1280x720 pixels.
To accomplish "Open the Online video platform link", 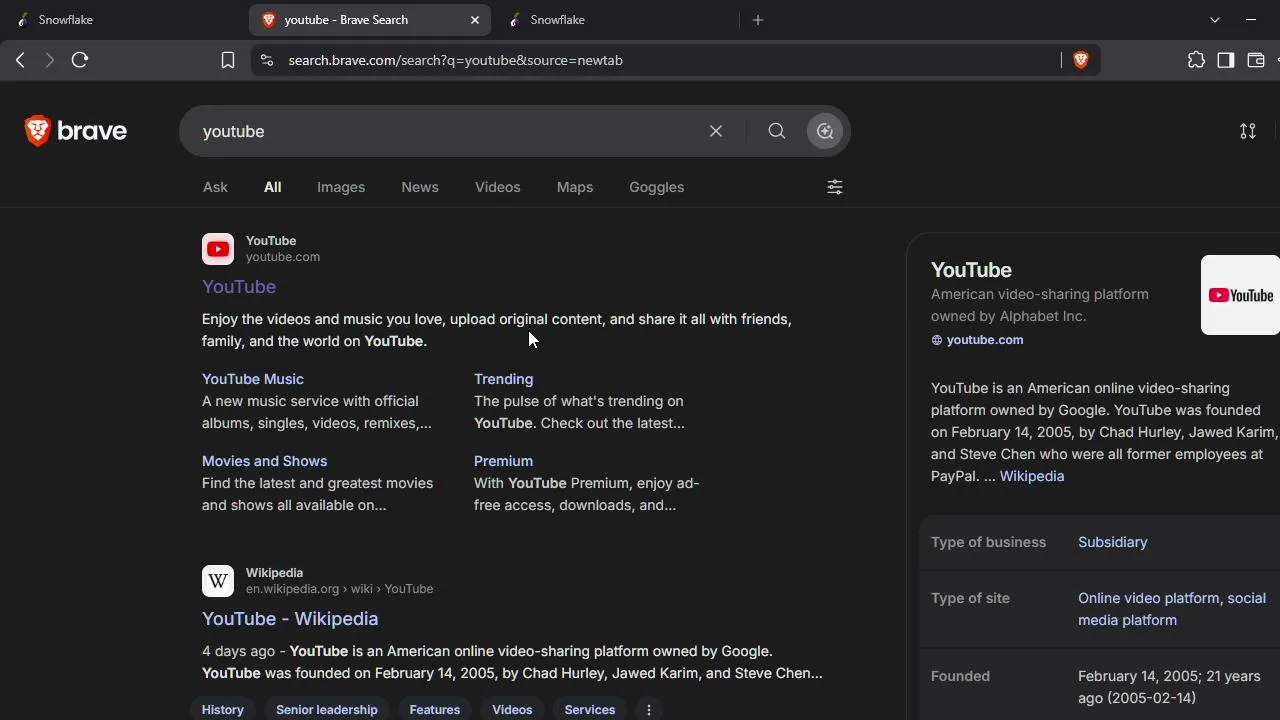I will pos(1149,598).
